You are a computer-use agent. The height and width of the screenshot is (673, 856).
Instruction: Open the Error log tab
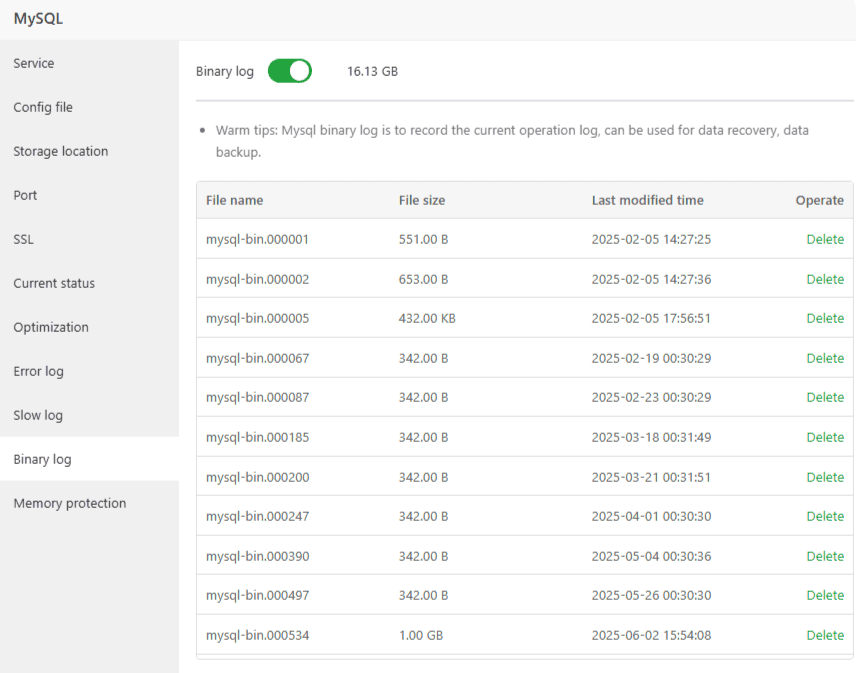pos(38,371)
